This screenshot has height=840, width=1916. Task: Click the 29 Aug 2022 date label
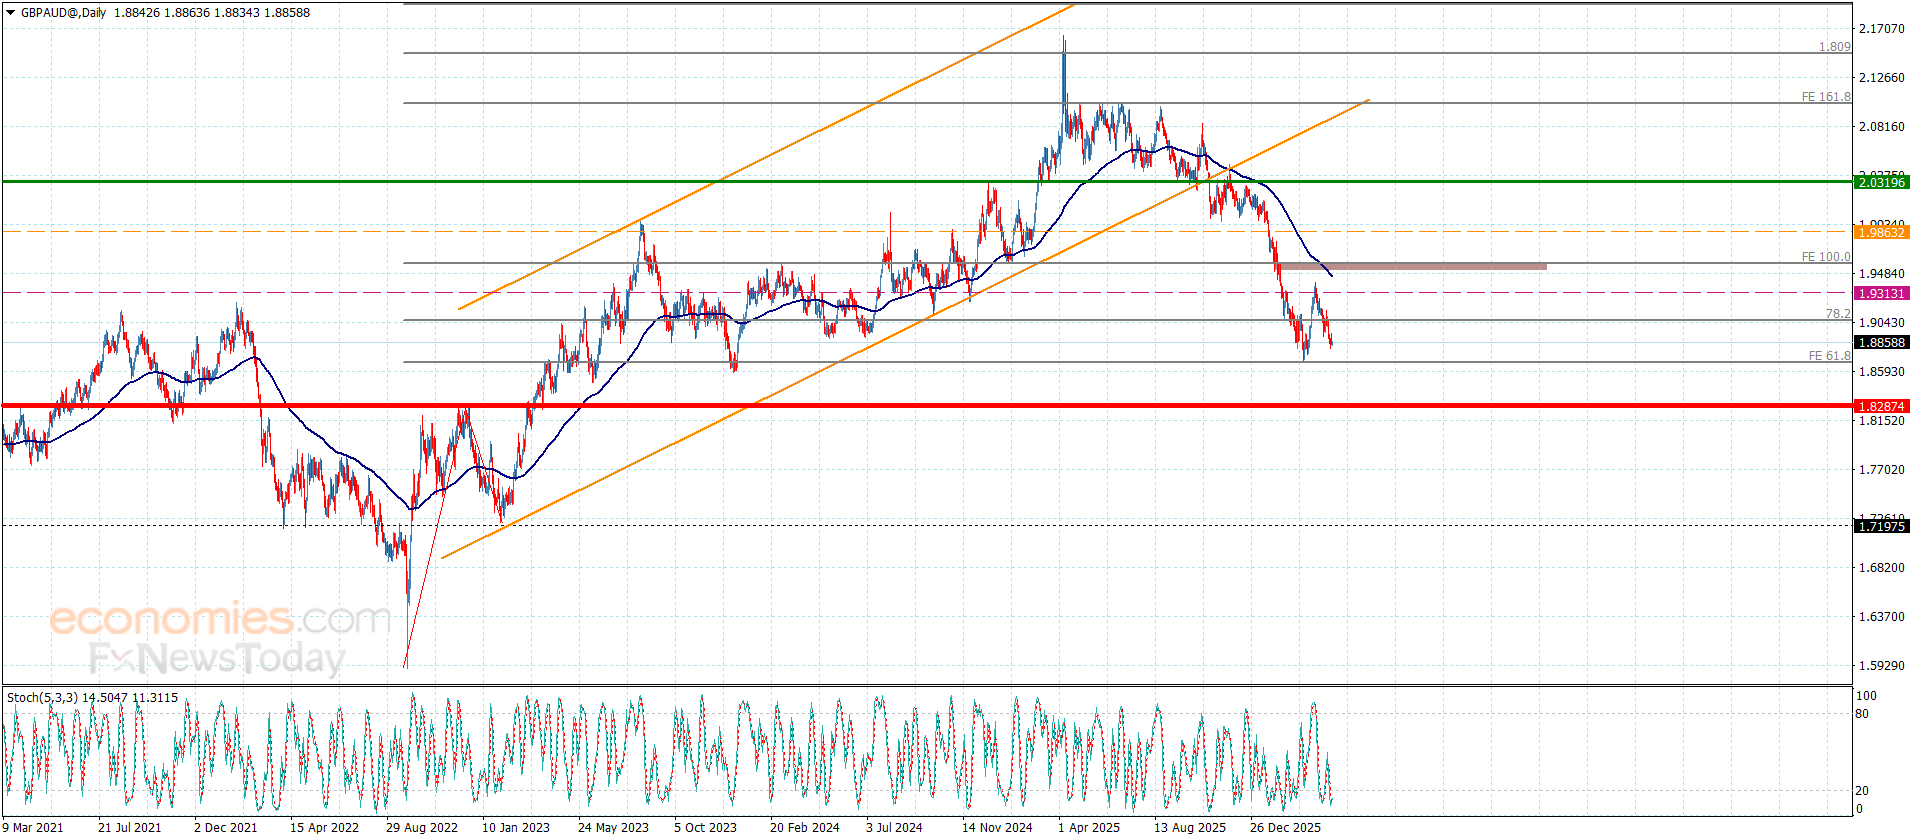tap(421, 827)
